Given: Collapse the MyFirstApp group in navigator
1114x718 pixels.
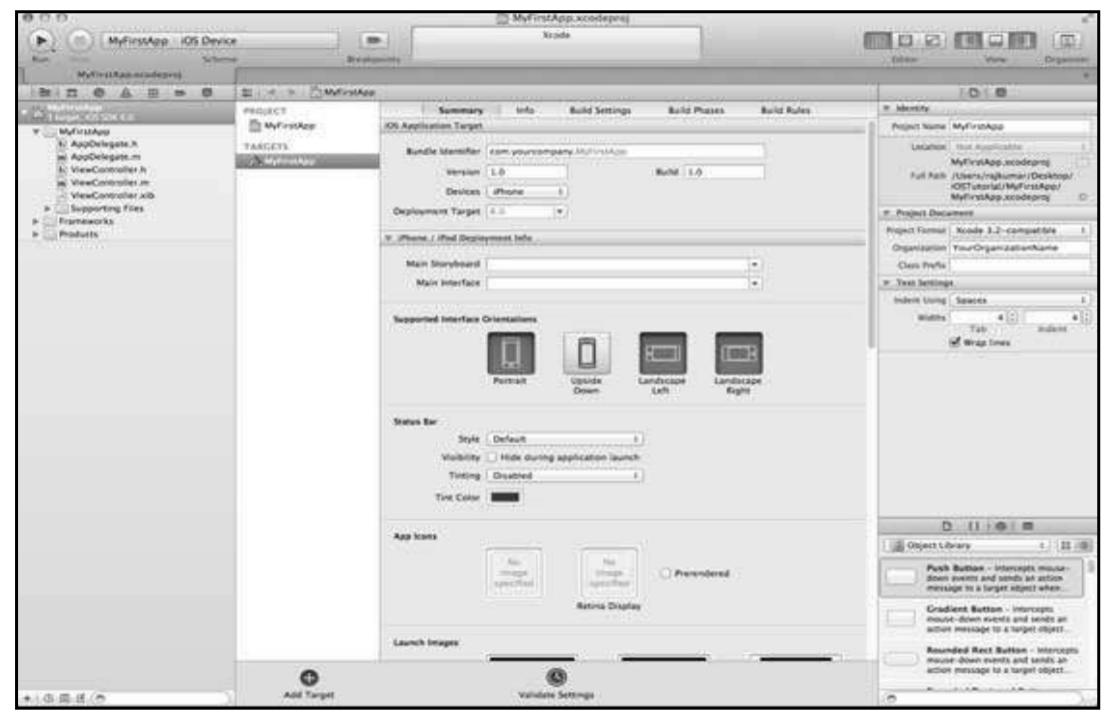Looking at the screenshot, I should tap(36, 131).
